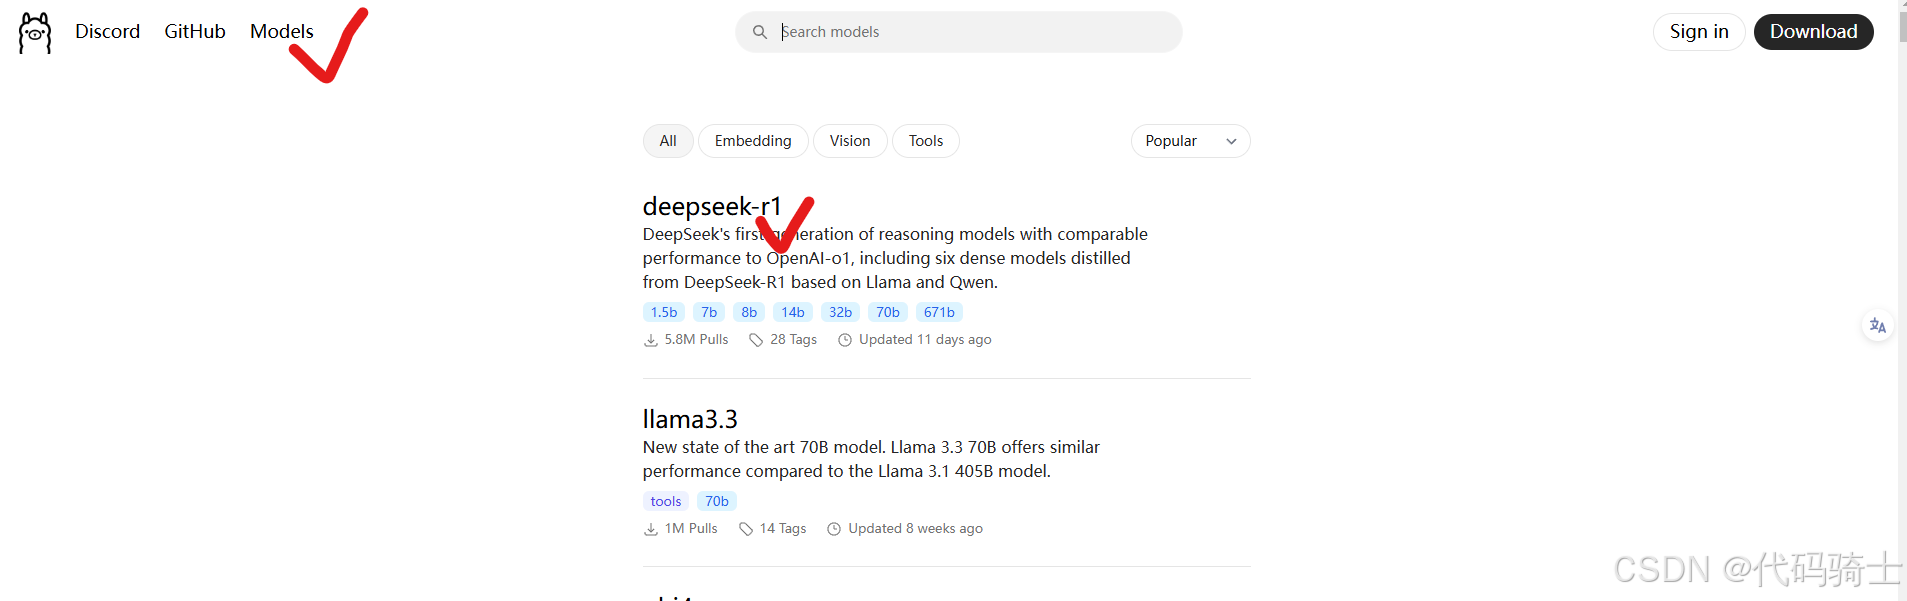
Task: Select the Tools filter tab
Action: 926,141
